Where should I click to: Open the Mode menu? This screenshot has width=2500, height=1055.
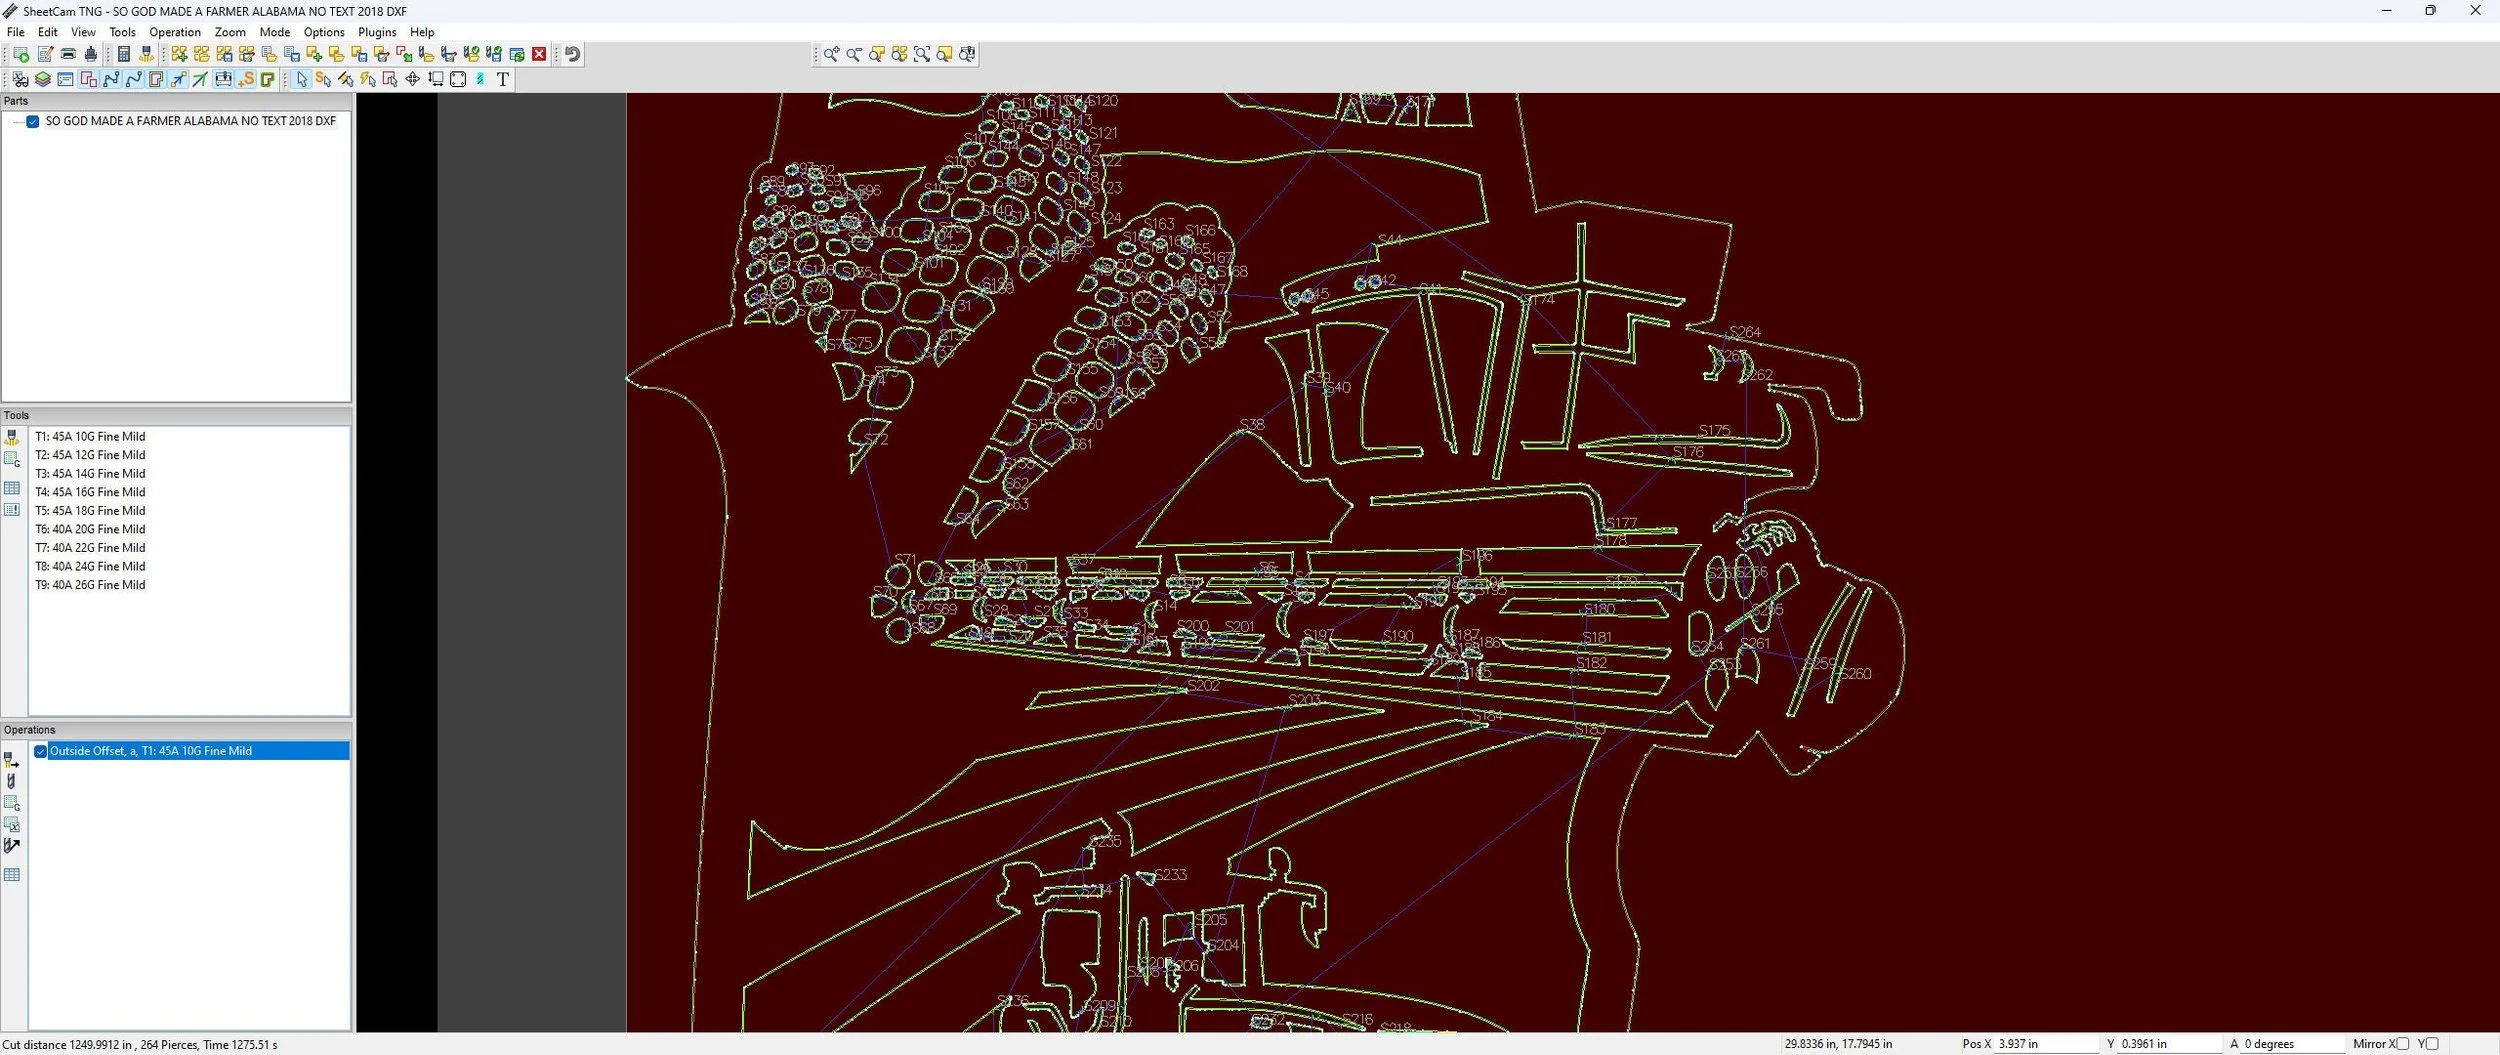[x=275, y=32]
